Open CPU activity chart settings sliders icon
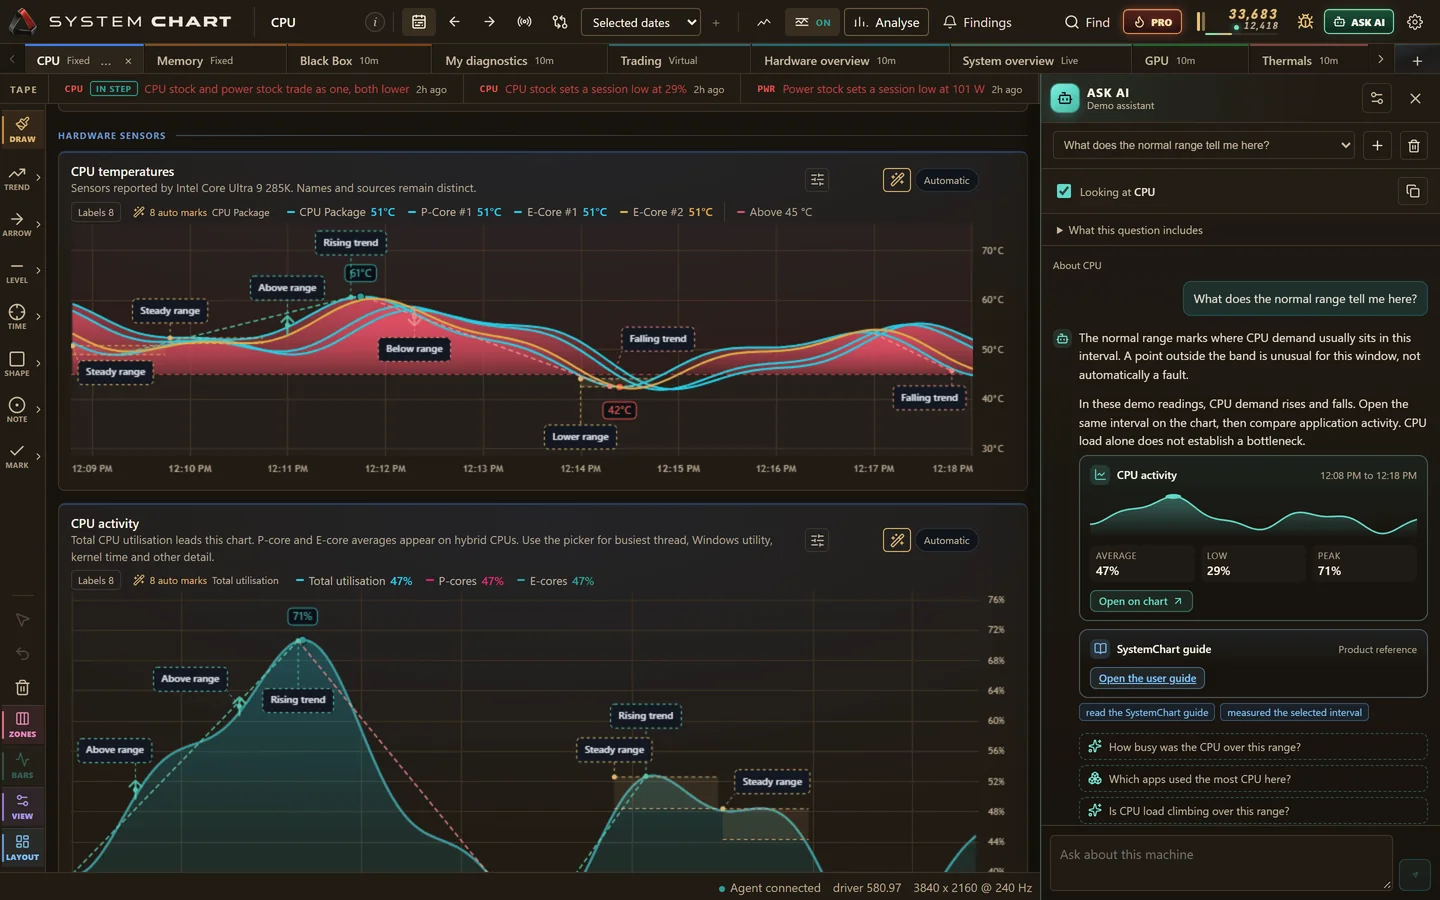 click(x=817, y=540)
